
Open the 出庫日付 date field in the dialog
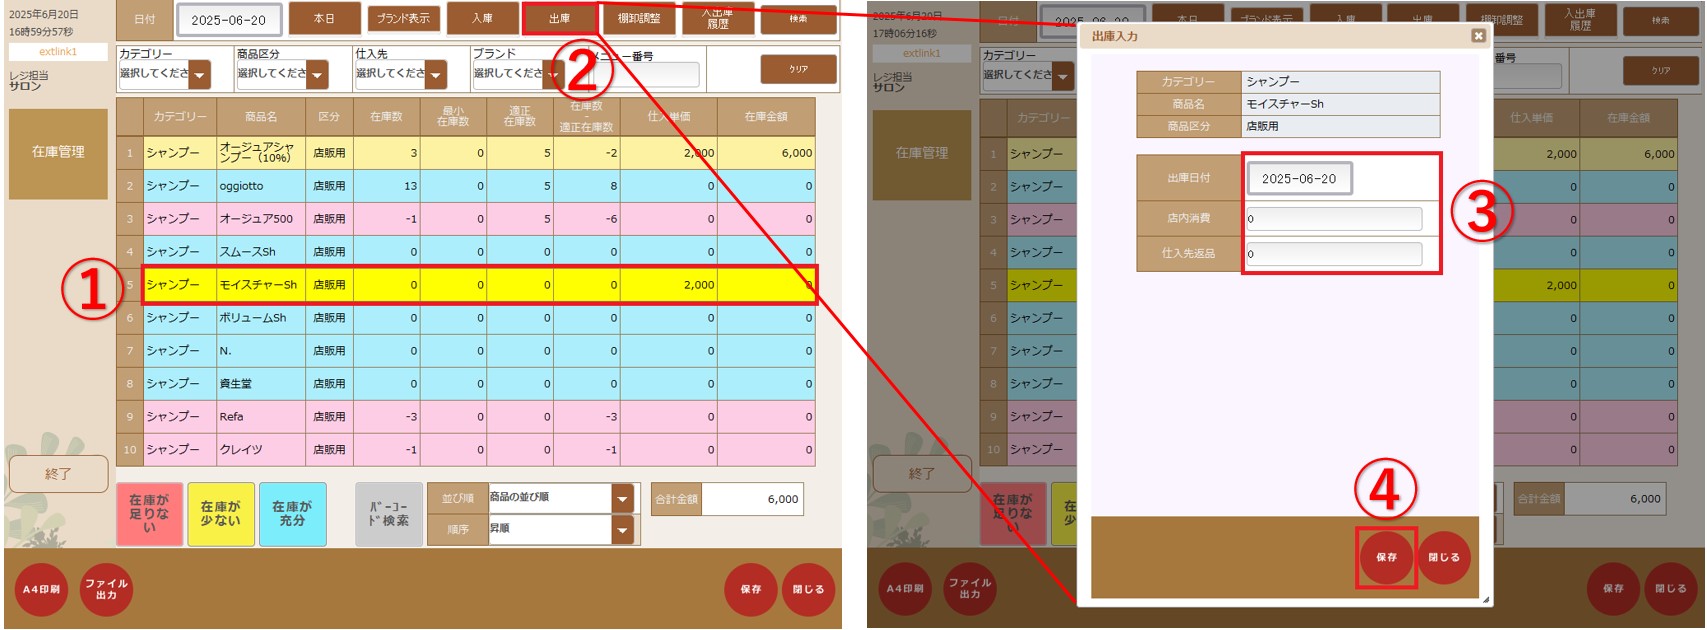[x=1299, y=179]
